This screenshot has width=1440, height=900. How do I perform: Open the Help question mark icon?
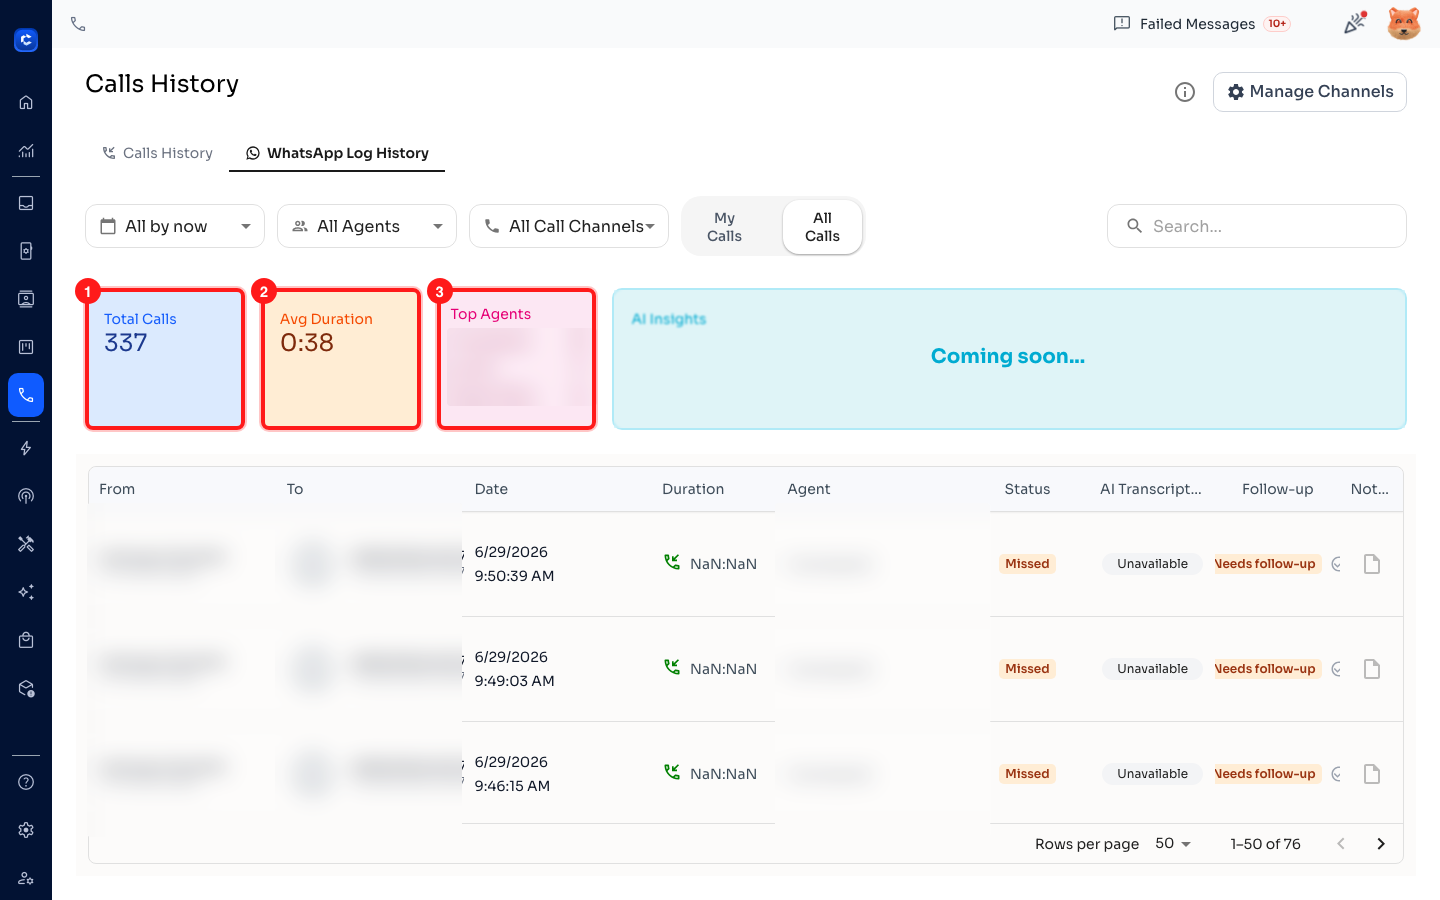tap(26, 782)
